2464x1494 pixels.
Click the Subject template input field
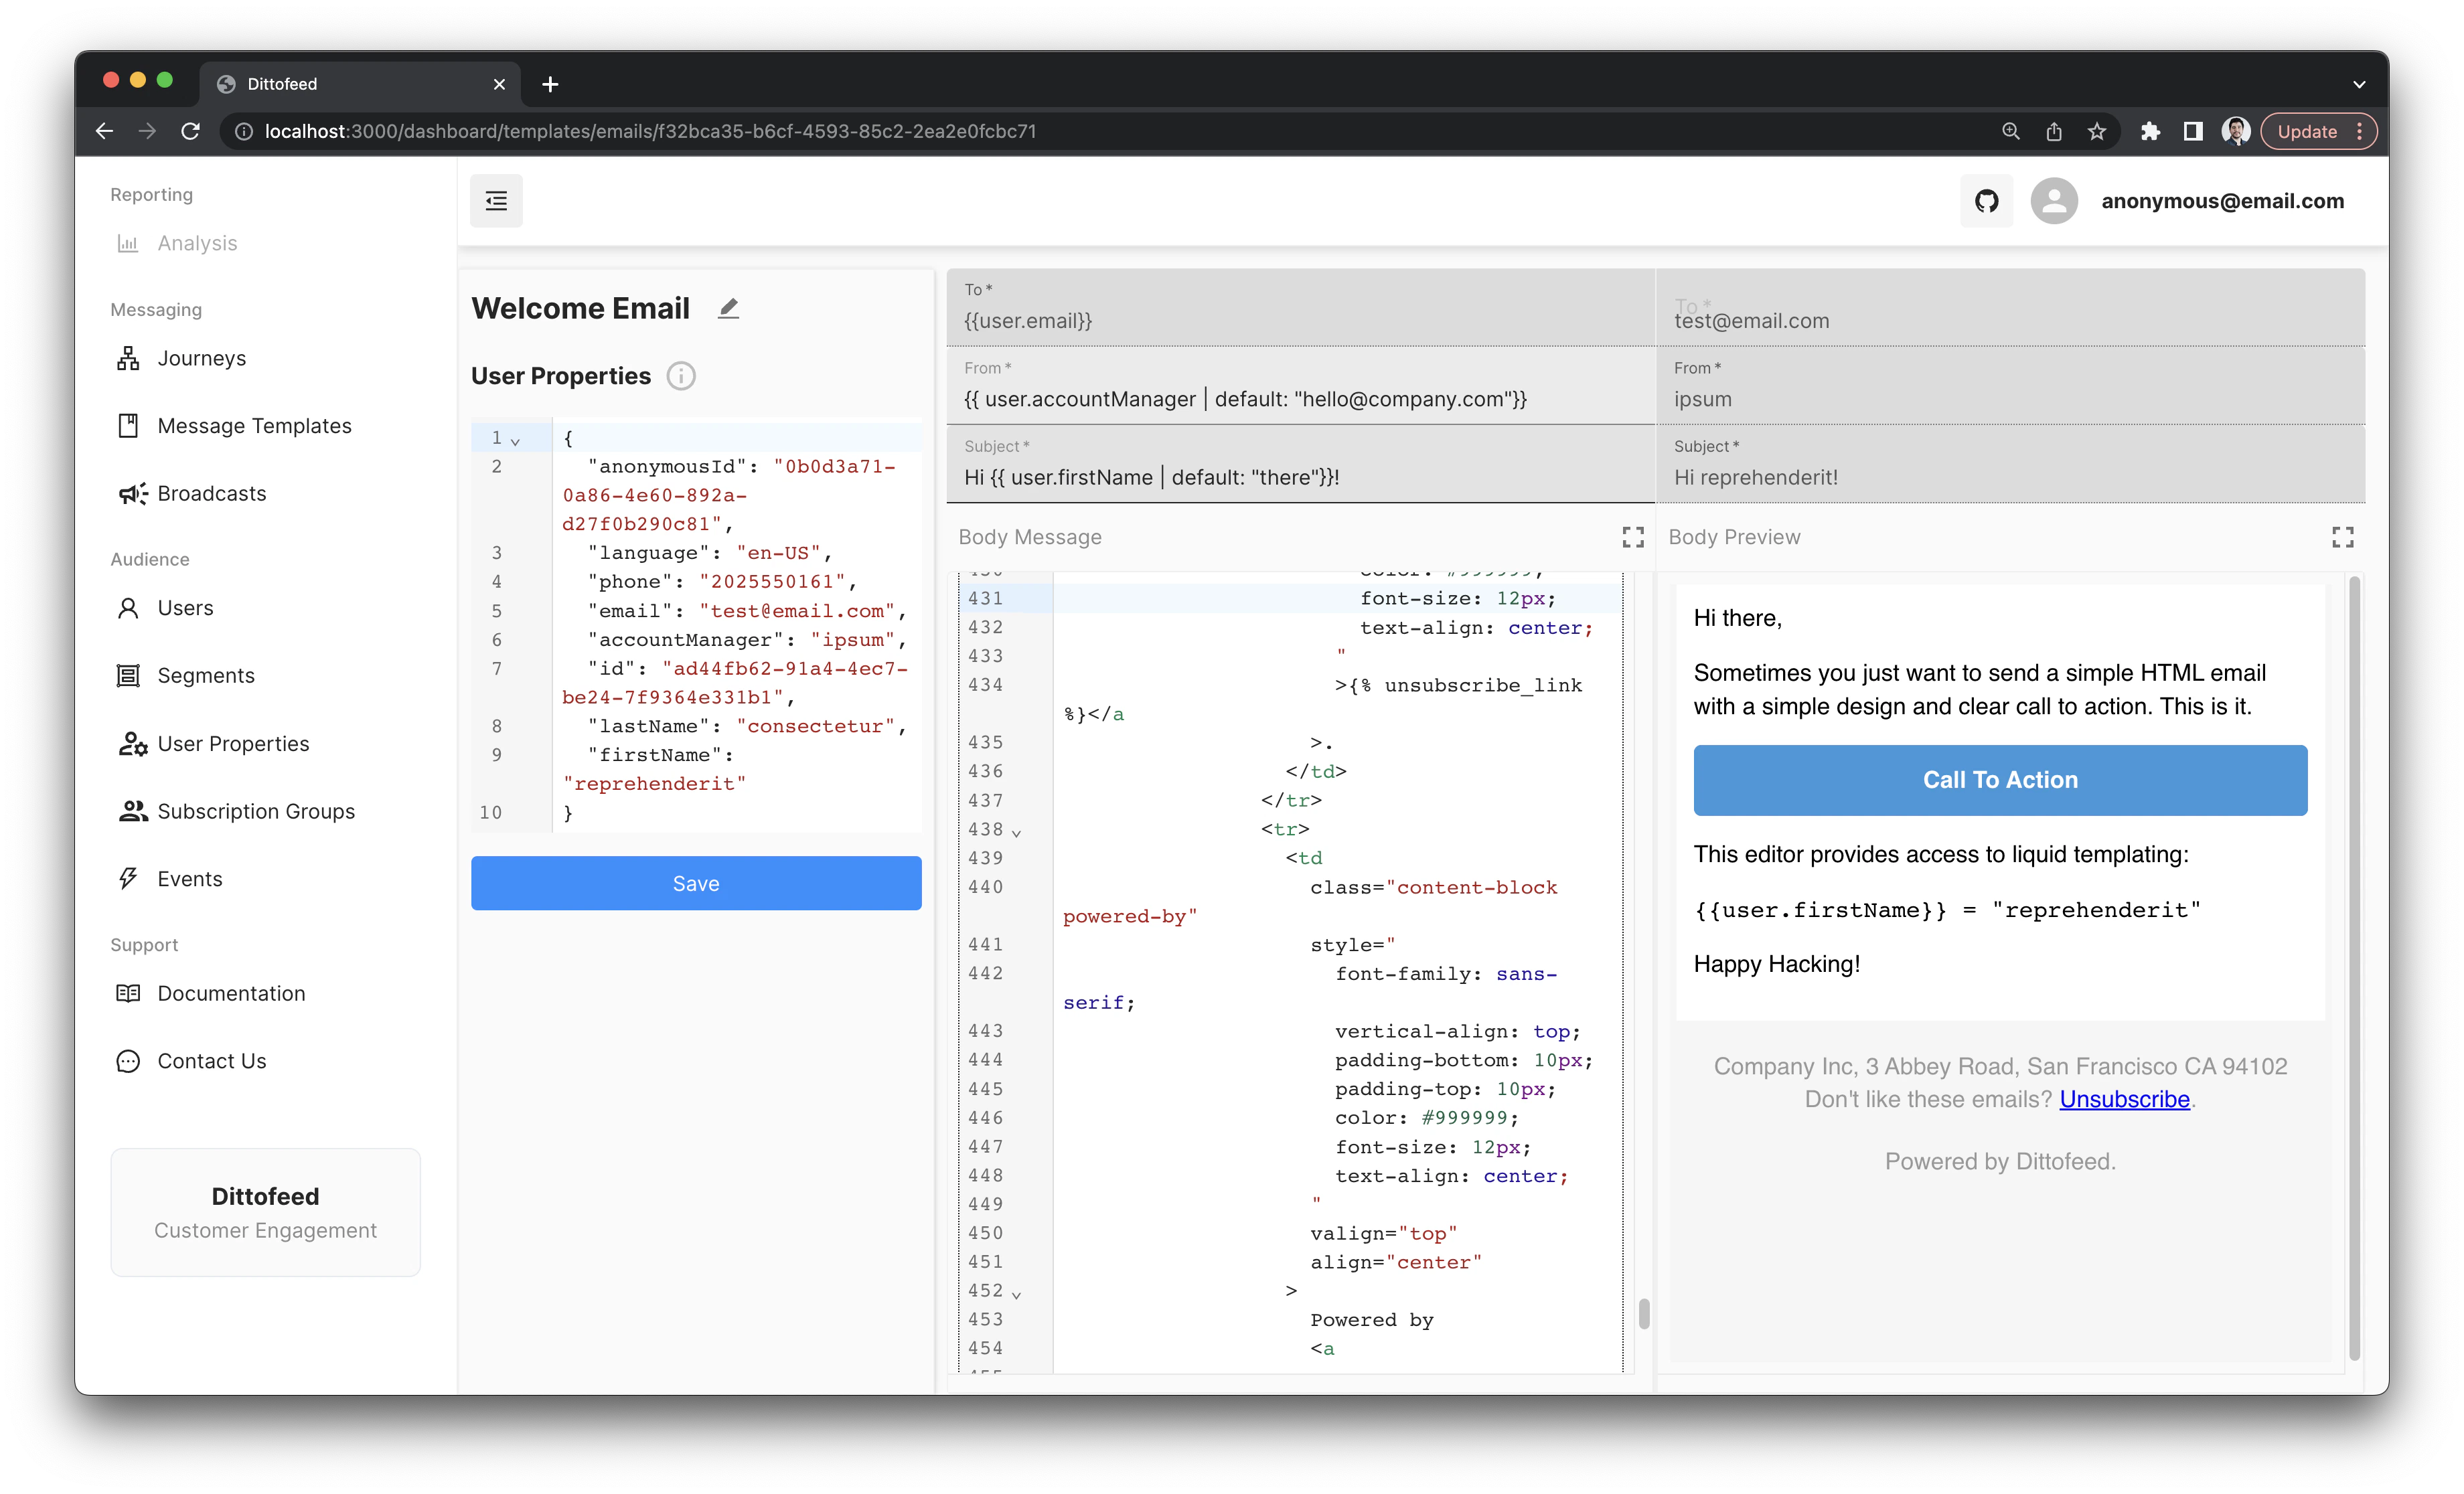coord(1300,477)
